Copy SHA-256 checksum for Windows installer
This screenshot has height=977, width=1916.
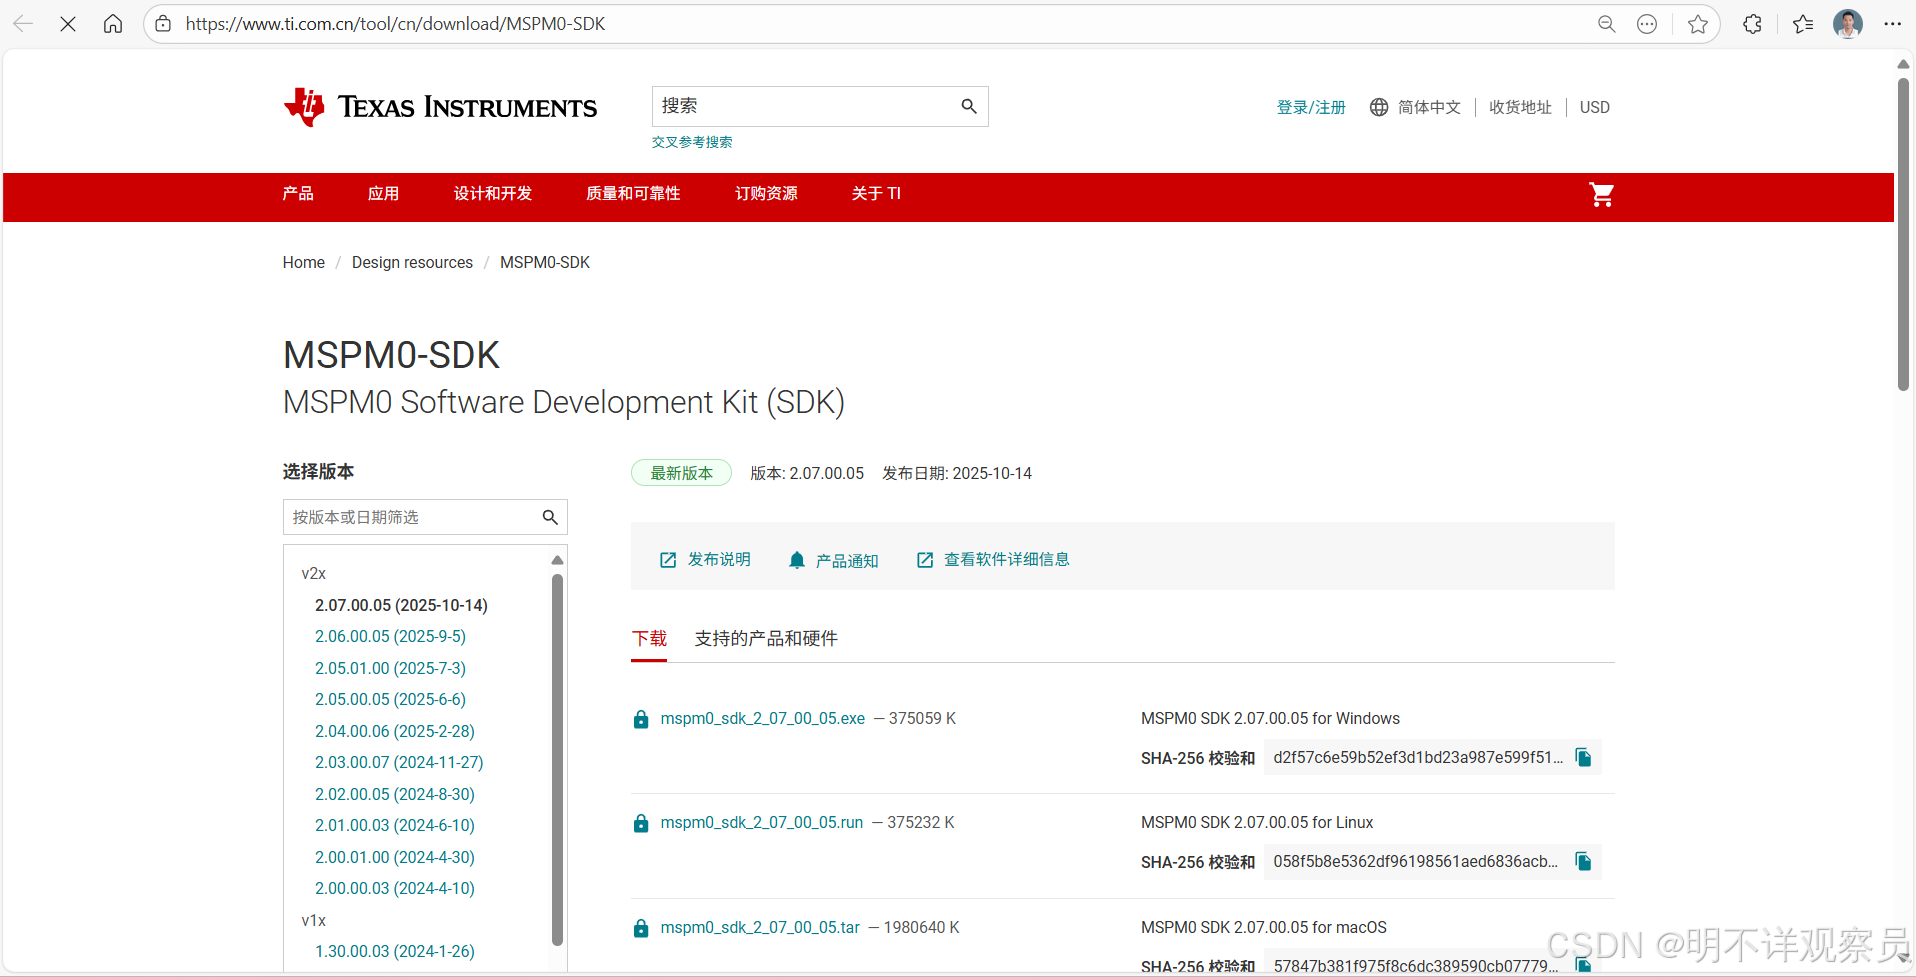[1583, 757]
